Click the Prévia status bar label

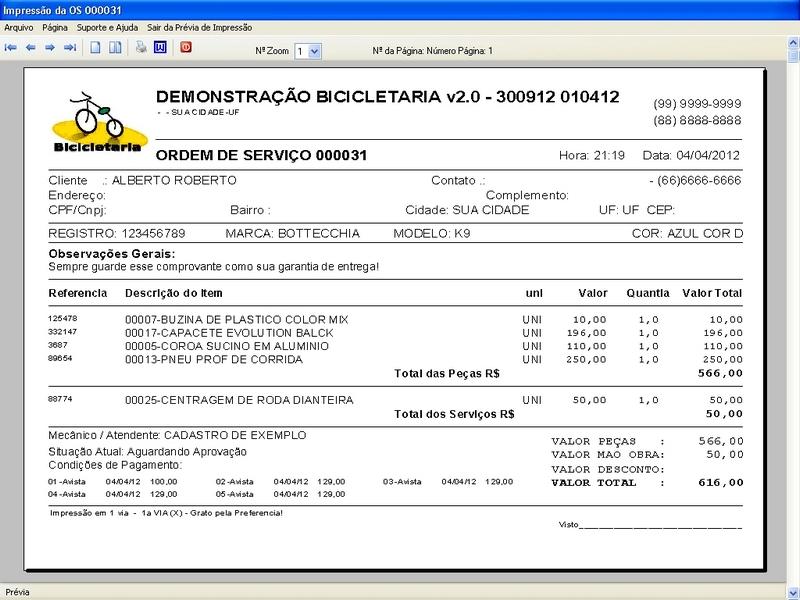tap(18, 592)
